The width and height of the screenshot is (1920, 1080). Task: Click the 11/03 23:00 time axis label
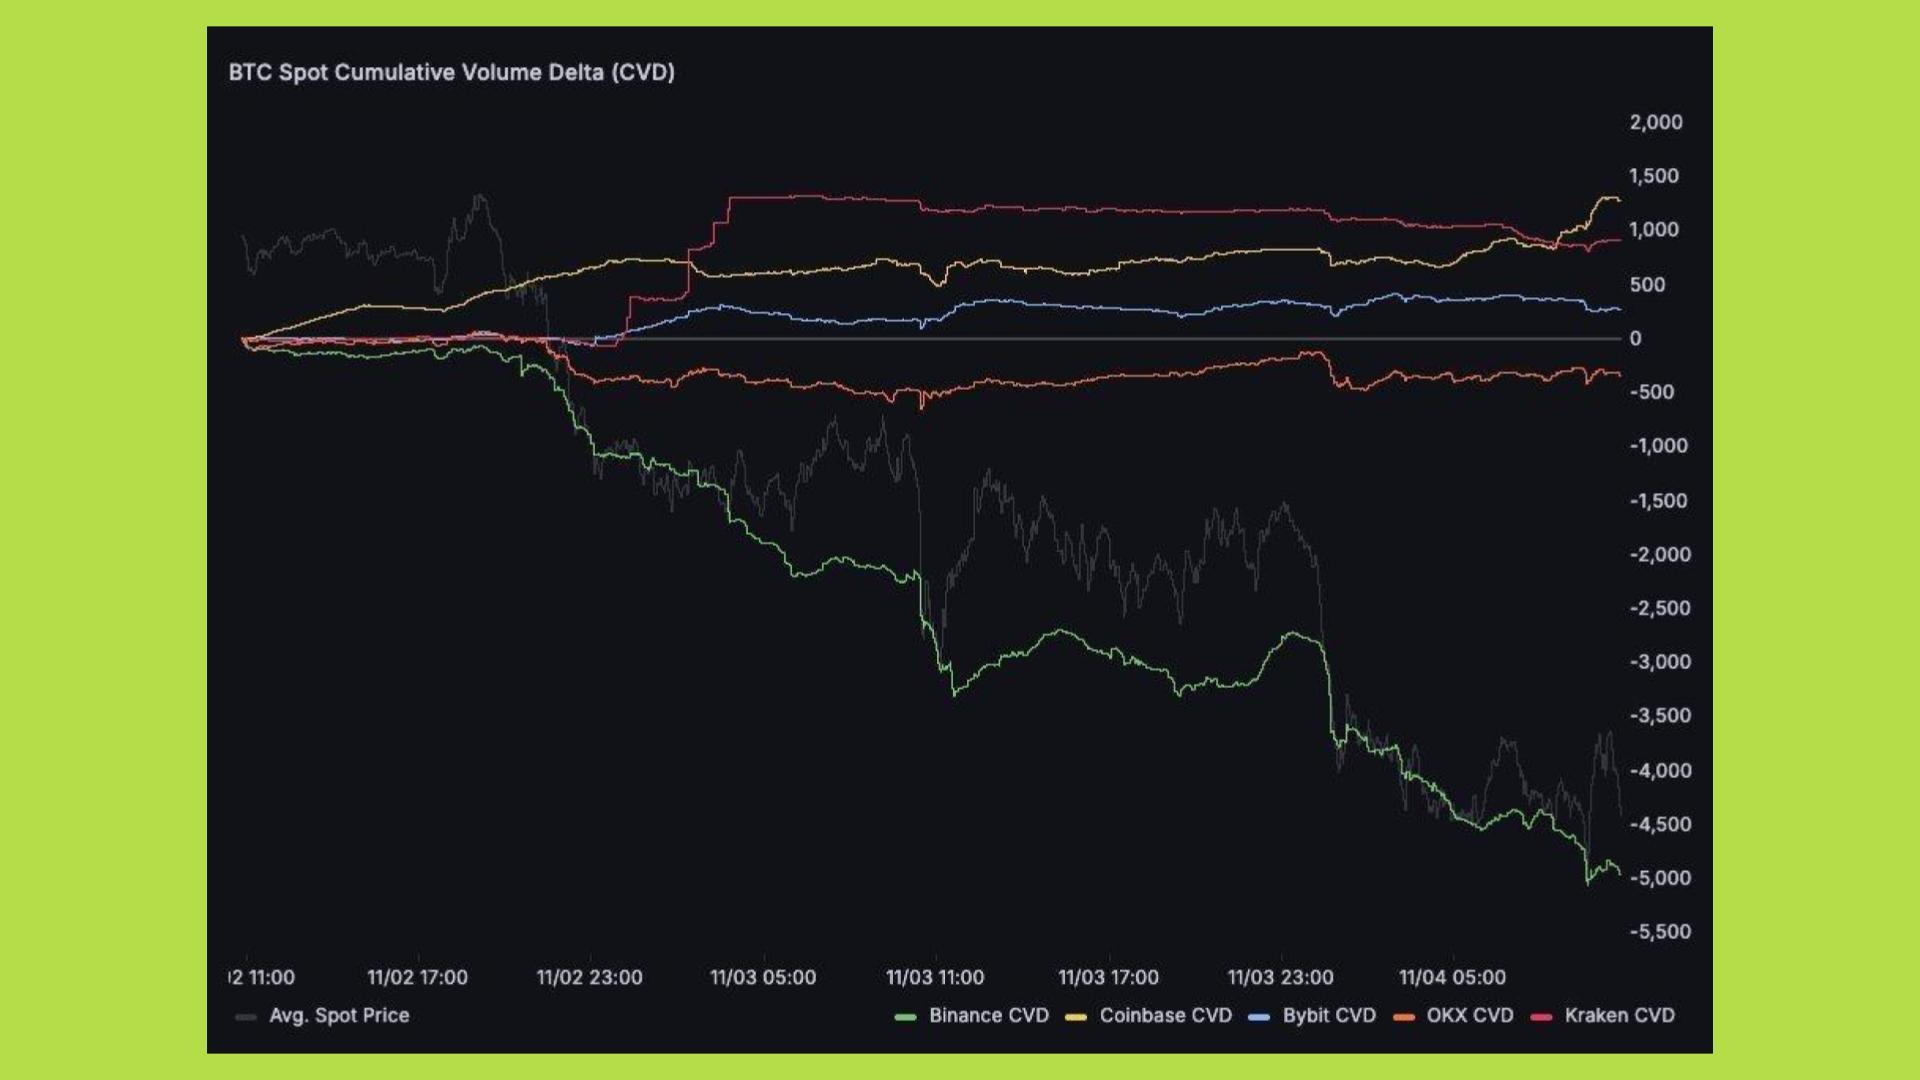(1280, 977)
